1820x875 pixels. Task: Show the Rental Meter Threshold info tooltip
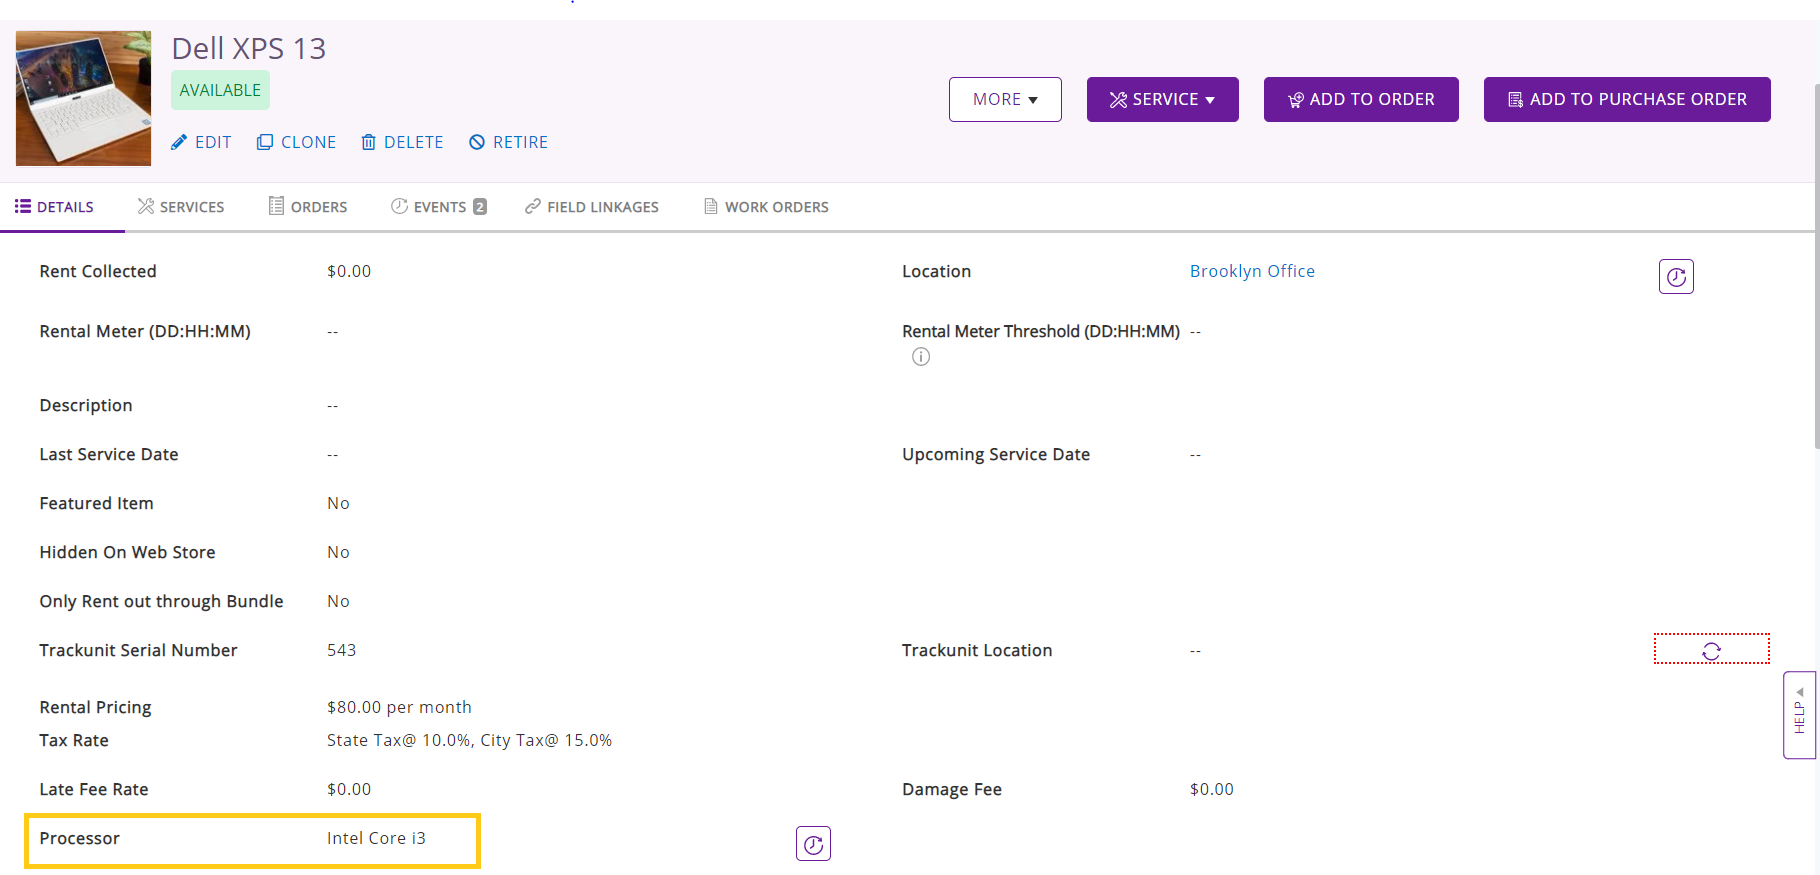point(921,357)
